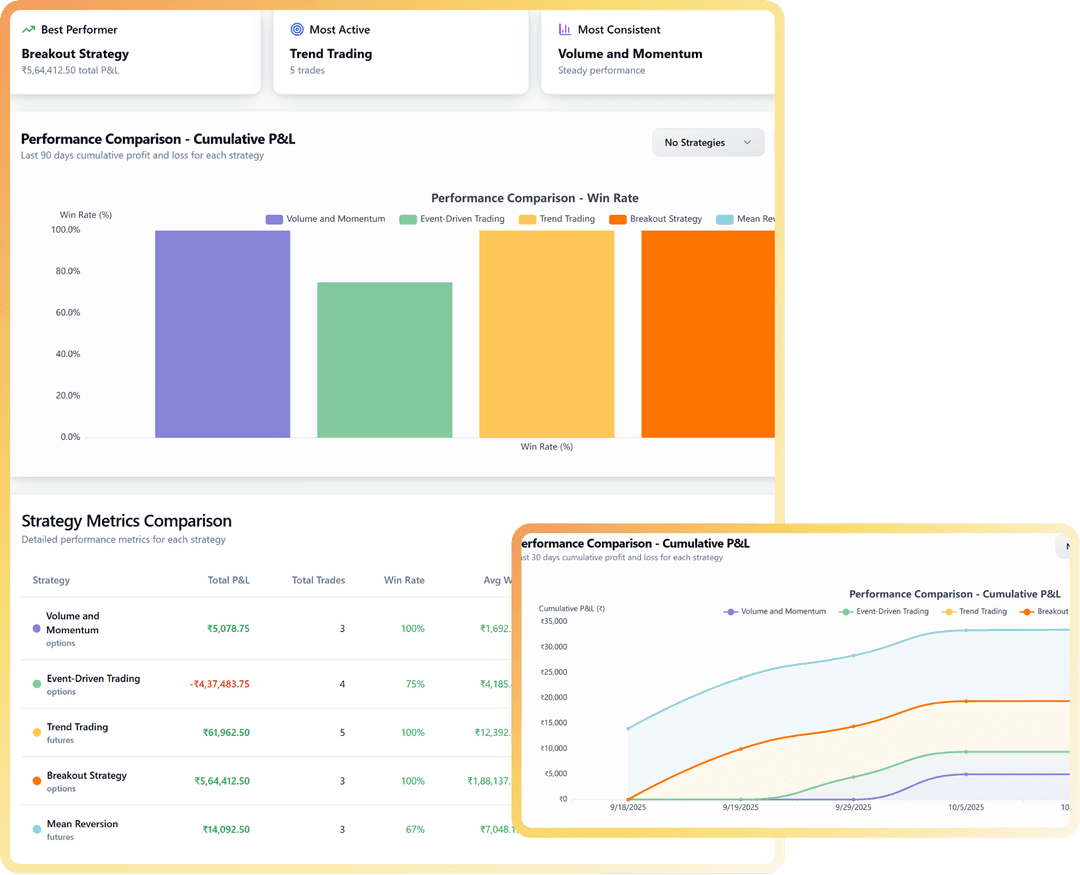Click the green dot beside Event-Driven Trading row
The height and width of the screenshot is (875, 1080).
point(37,685)
